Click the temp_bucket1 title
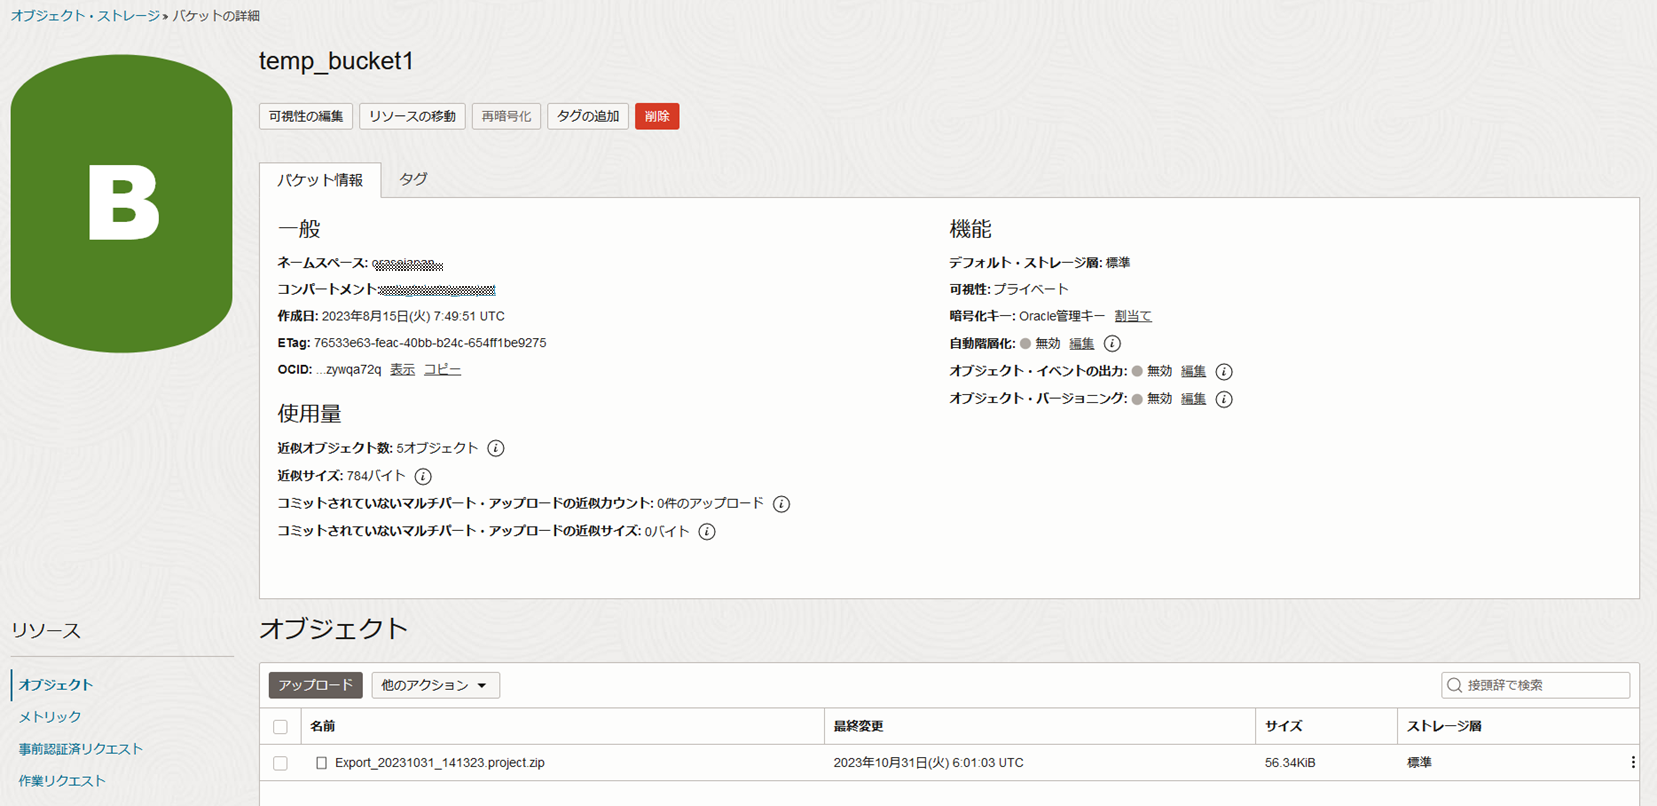This screenshot has height=806, width=1657. [336, 61]
